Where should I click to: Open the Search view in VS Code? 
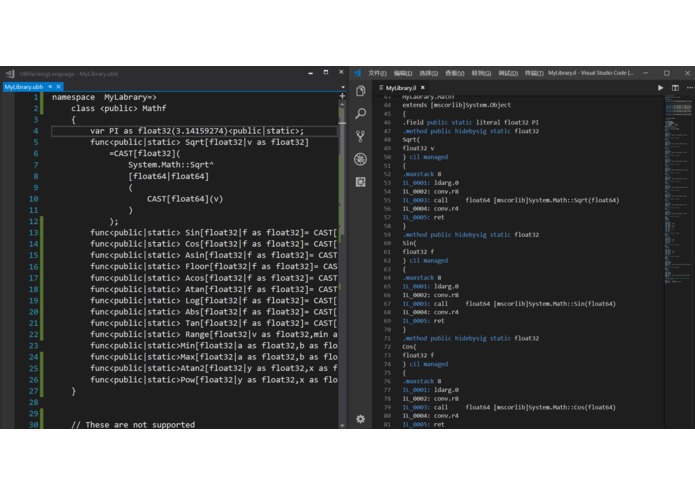click(x=361, y=113)
